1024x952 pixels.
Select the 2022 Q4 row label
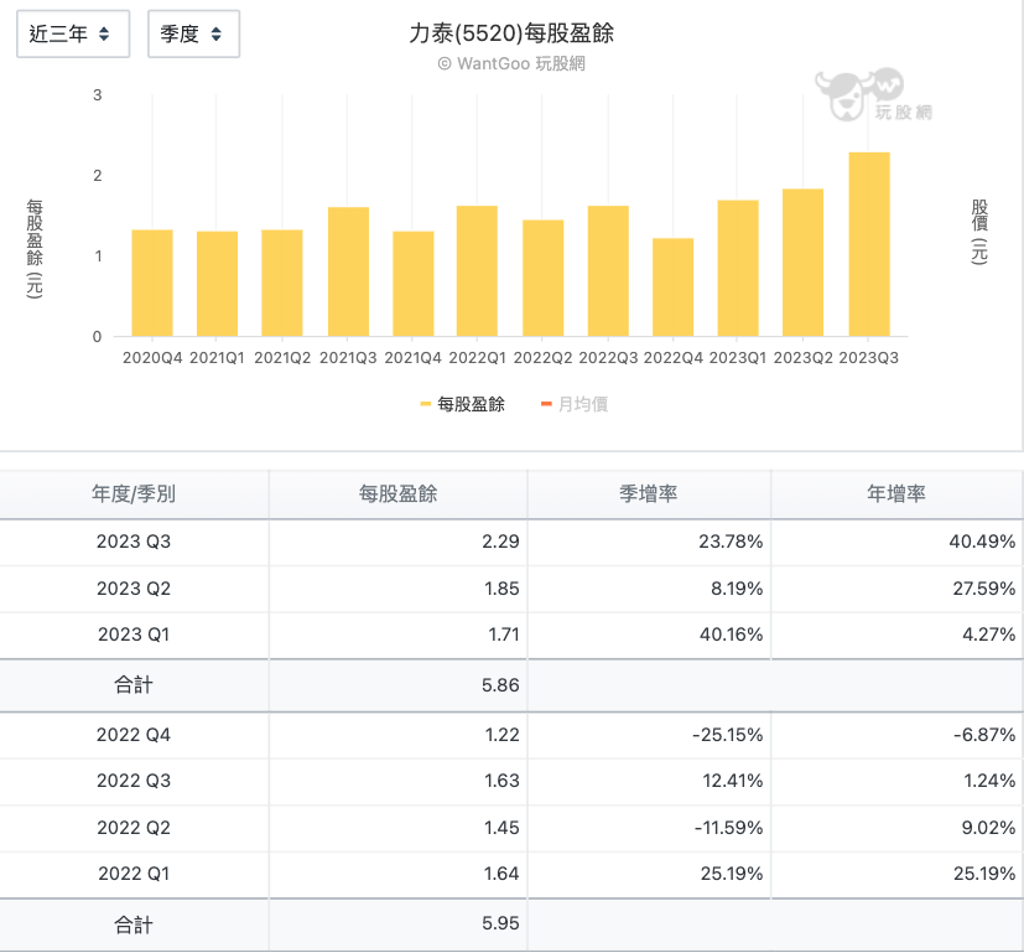134,735
